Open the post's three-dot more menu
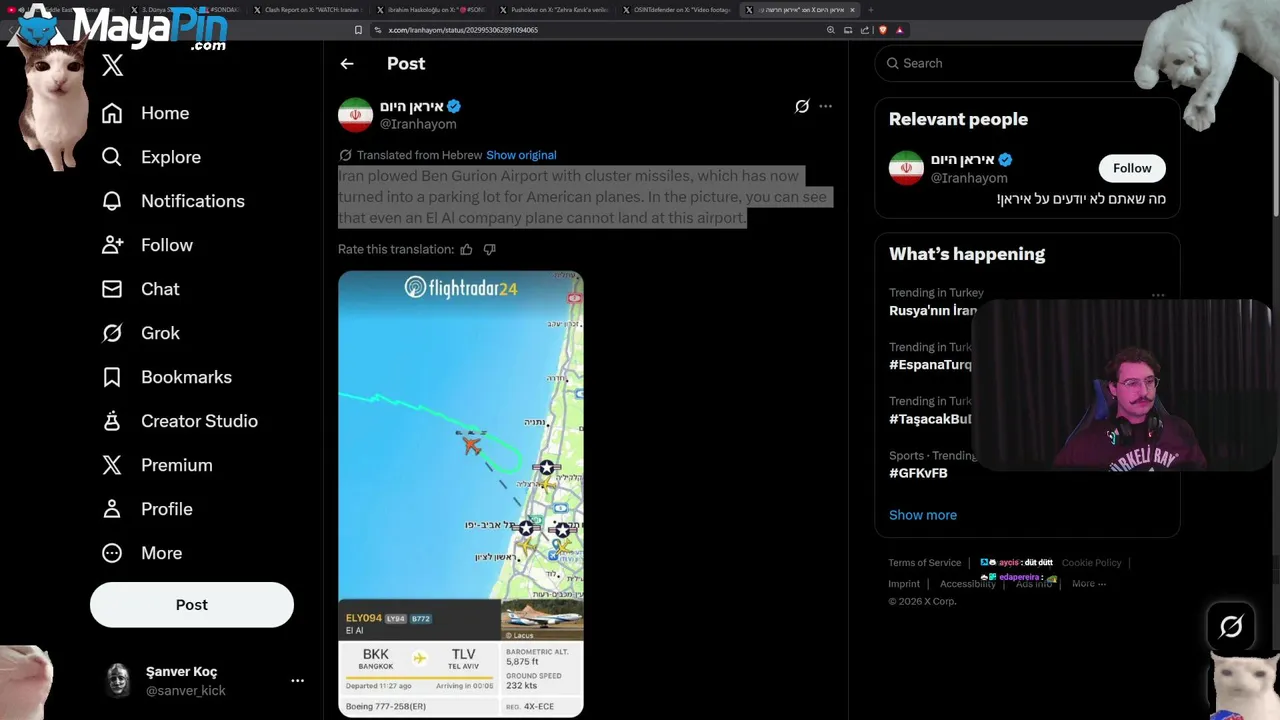1280x720 pixels. click(x=825, y=106)
